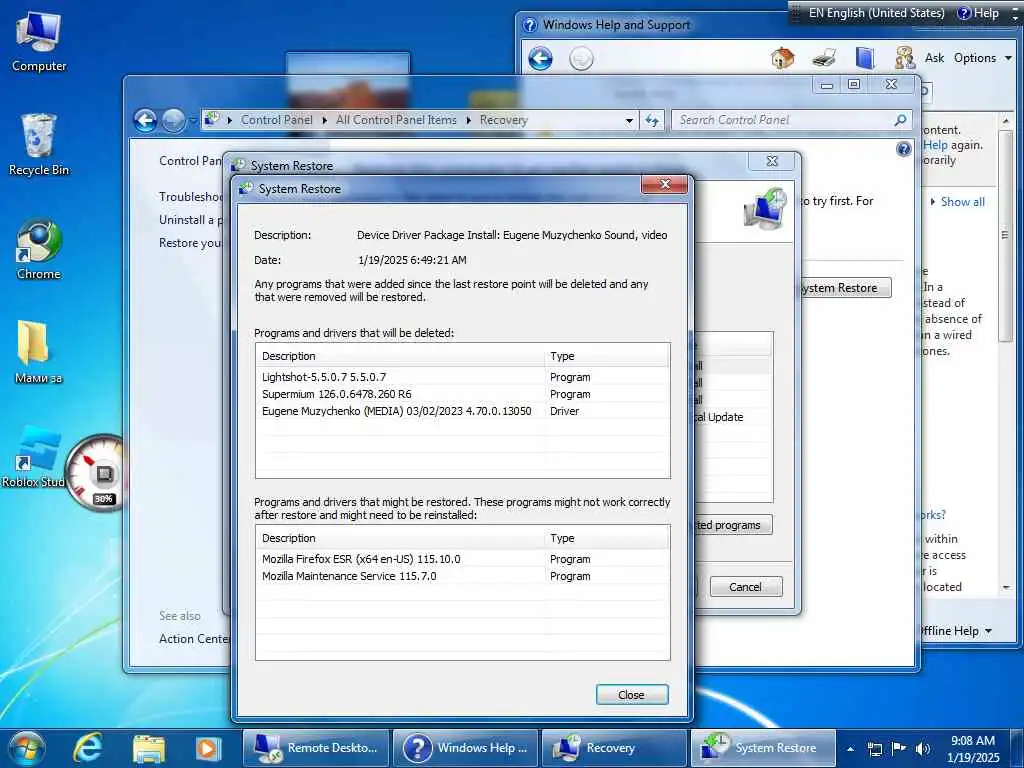Screen dimensions: 1024x768
Task: Show hidden tray icons arrow
Action: [850, 748]
